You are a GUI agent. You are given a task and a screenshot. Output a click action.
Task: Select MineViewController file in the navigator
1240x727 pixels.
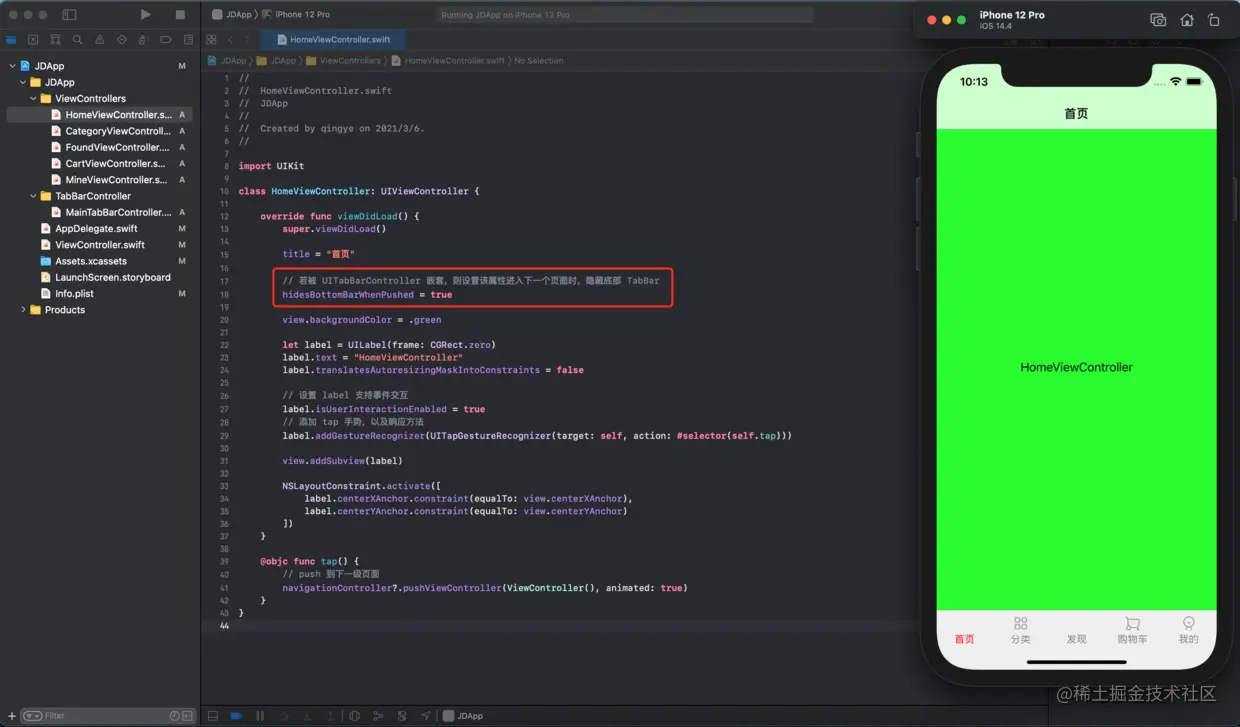click(x=100, y=180)
